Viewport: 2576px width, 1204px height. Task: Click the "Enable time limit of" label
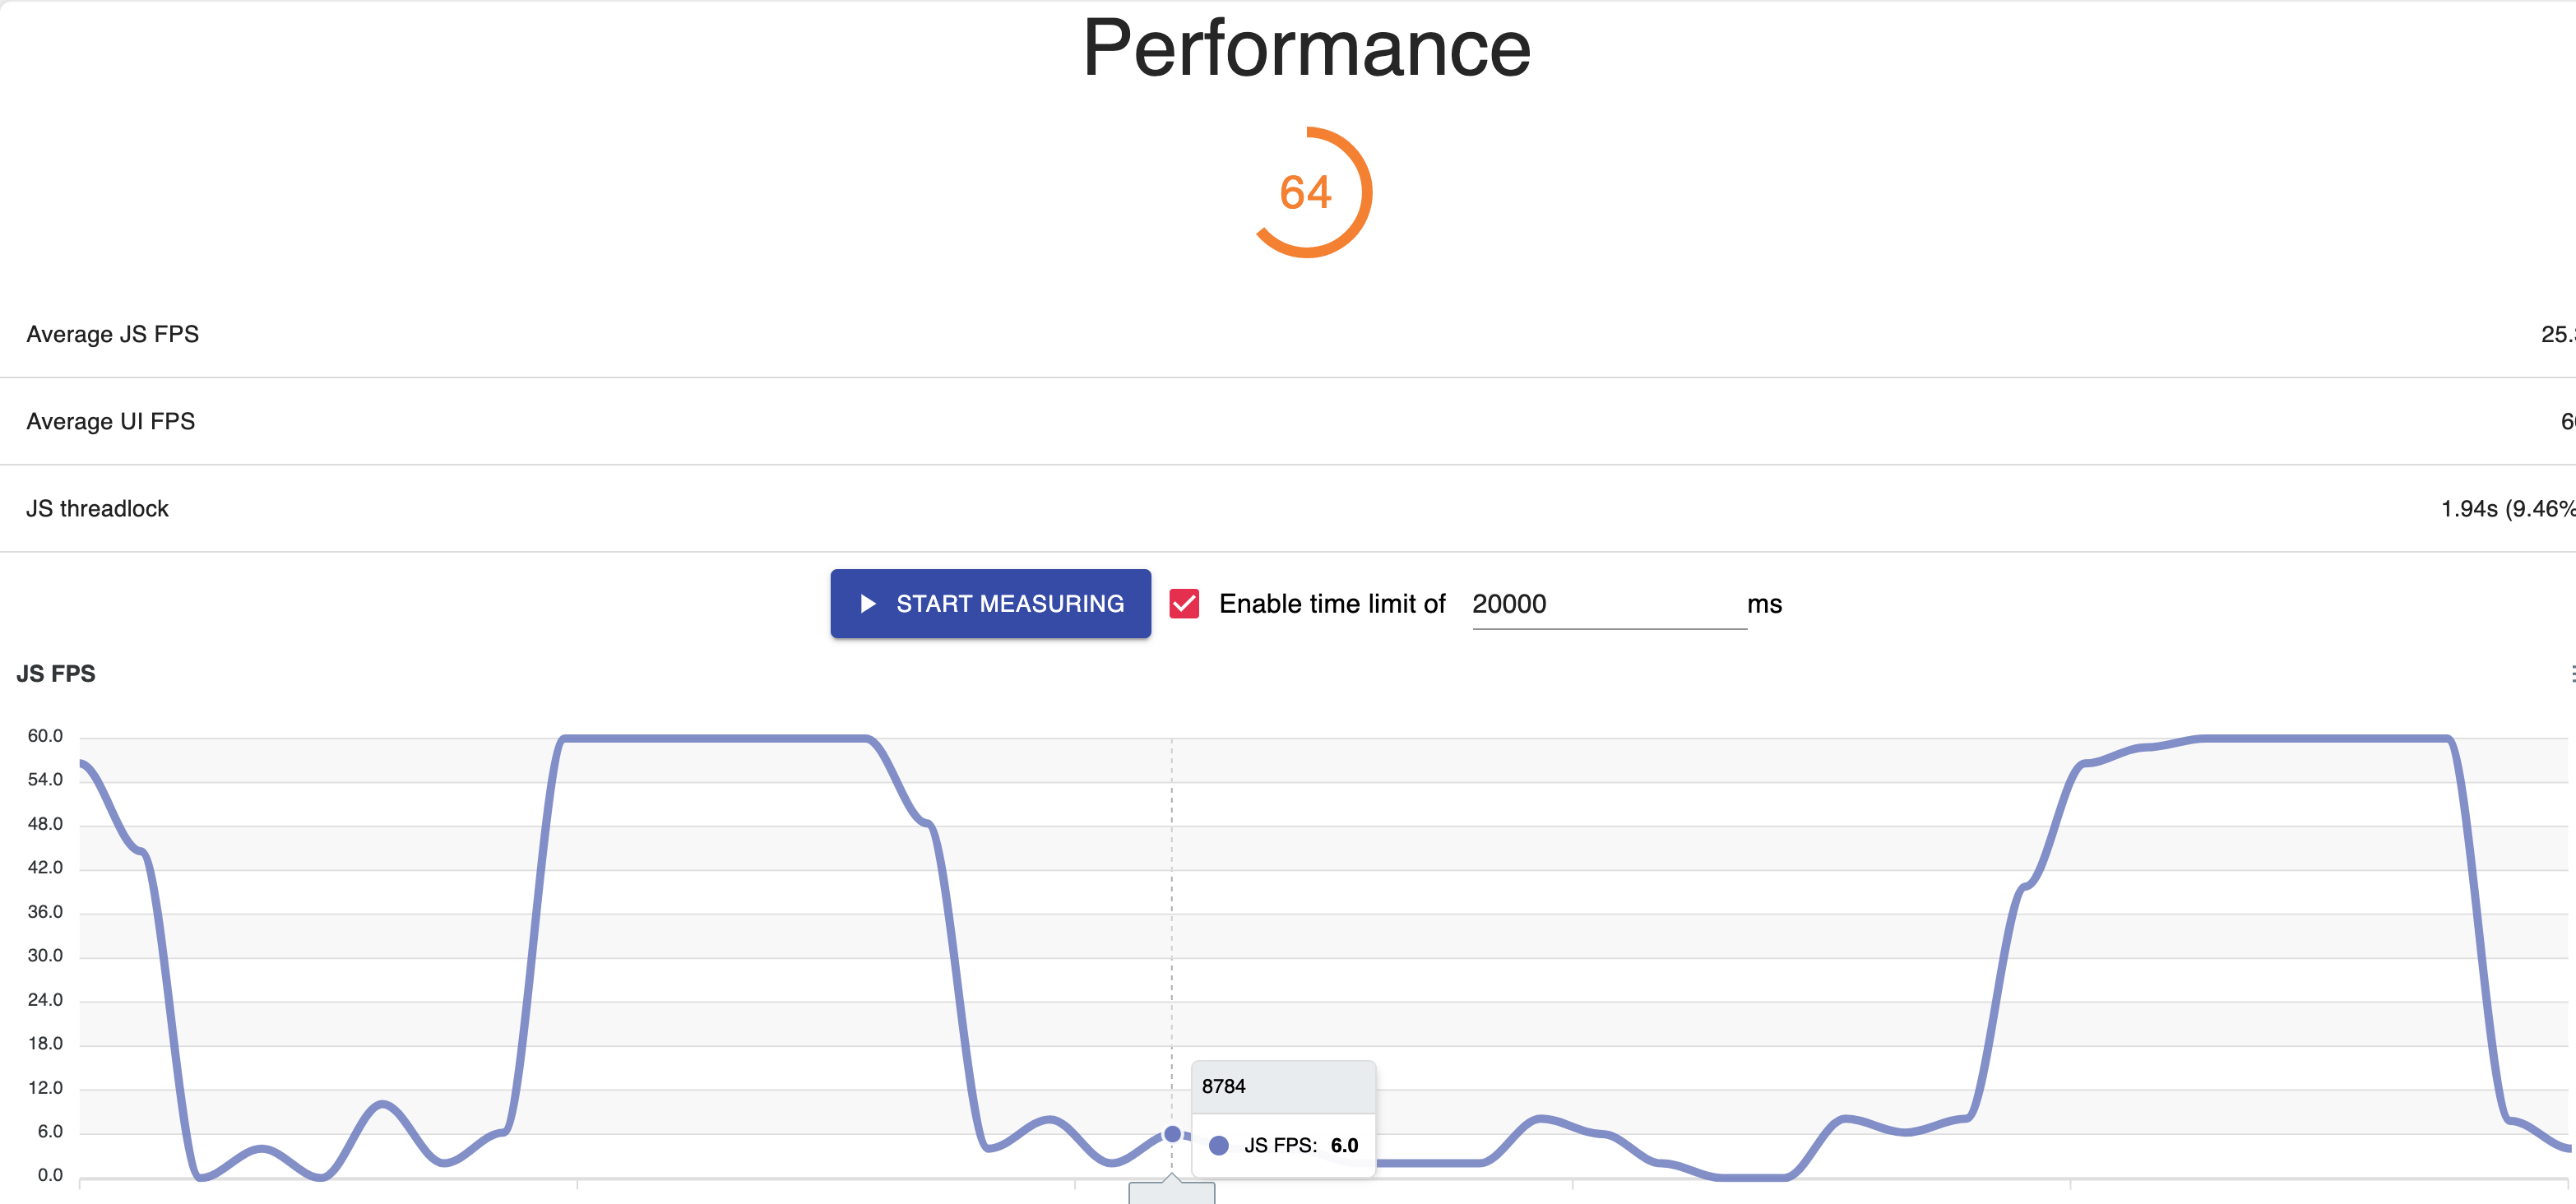click(1331, 604)
